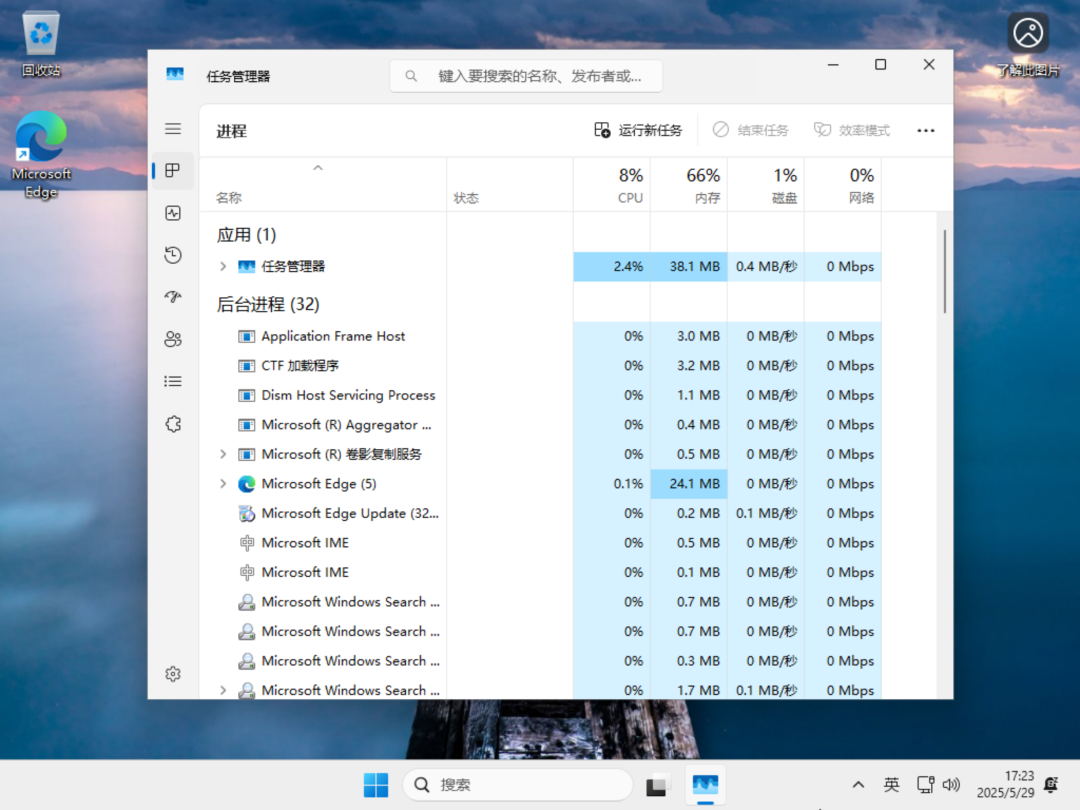Open the Recycle Bin desktop icon
Image resolution: width=1080 pixels, height=810 pixels.
[41, 43]
